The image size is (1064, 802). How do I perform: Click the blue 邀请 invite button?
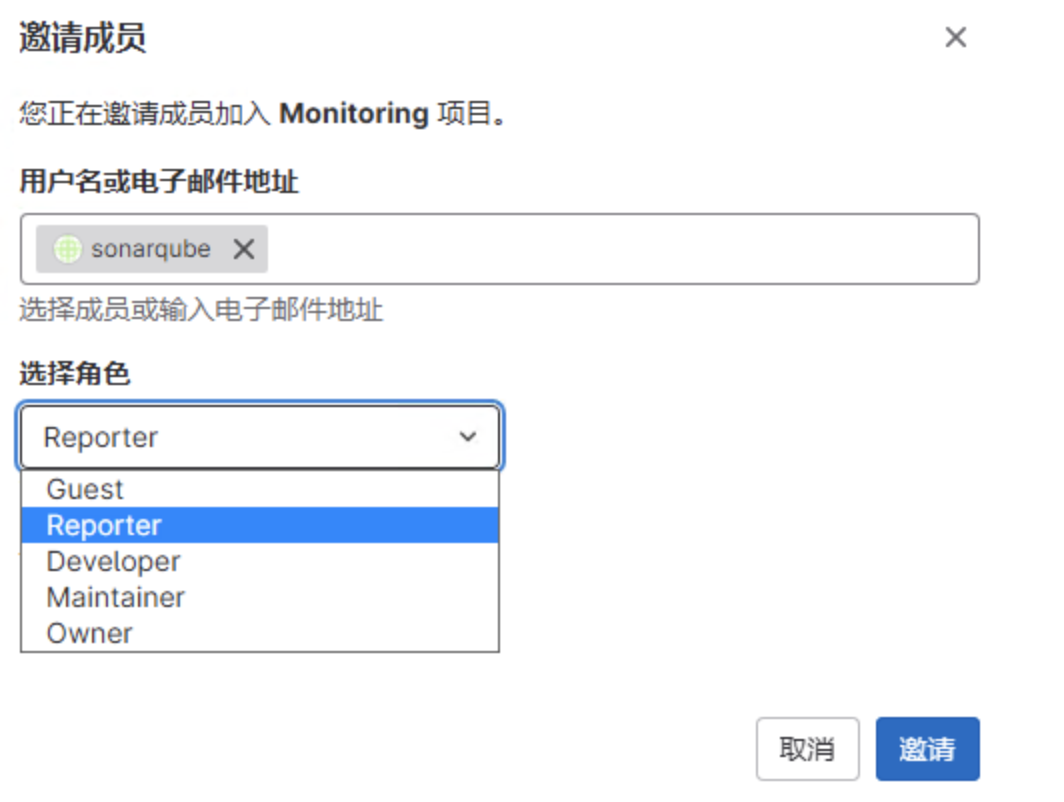pos(928,749)
